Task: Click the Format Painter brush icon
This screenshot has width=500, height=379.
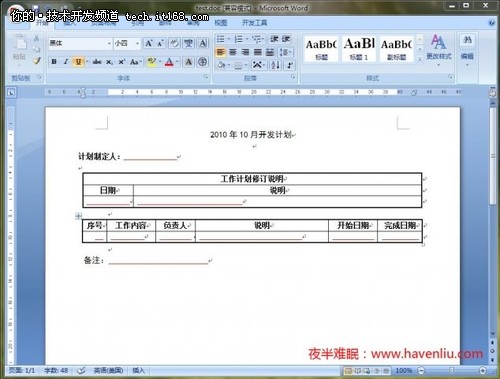Action: pos(37,61)
